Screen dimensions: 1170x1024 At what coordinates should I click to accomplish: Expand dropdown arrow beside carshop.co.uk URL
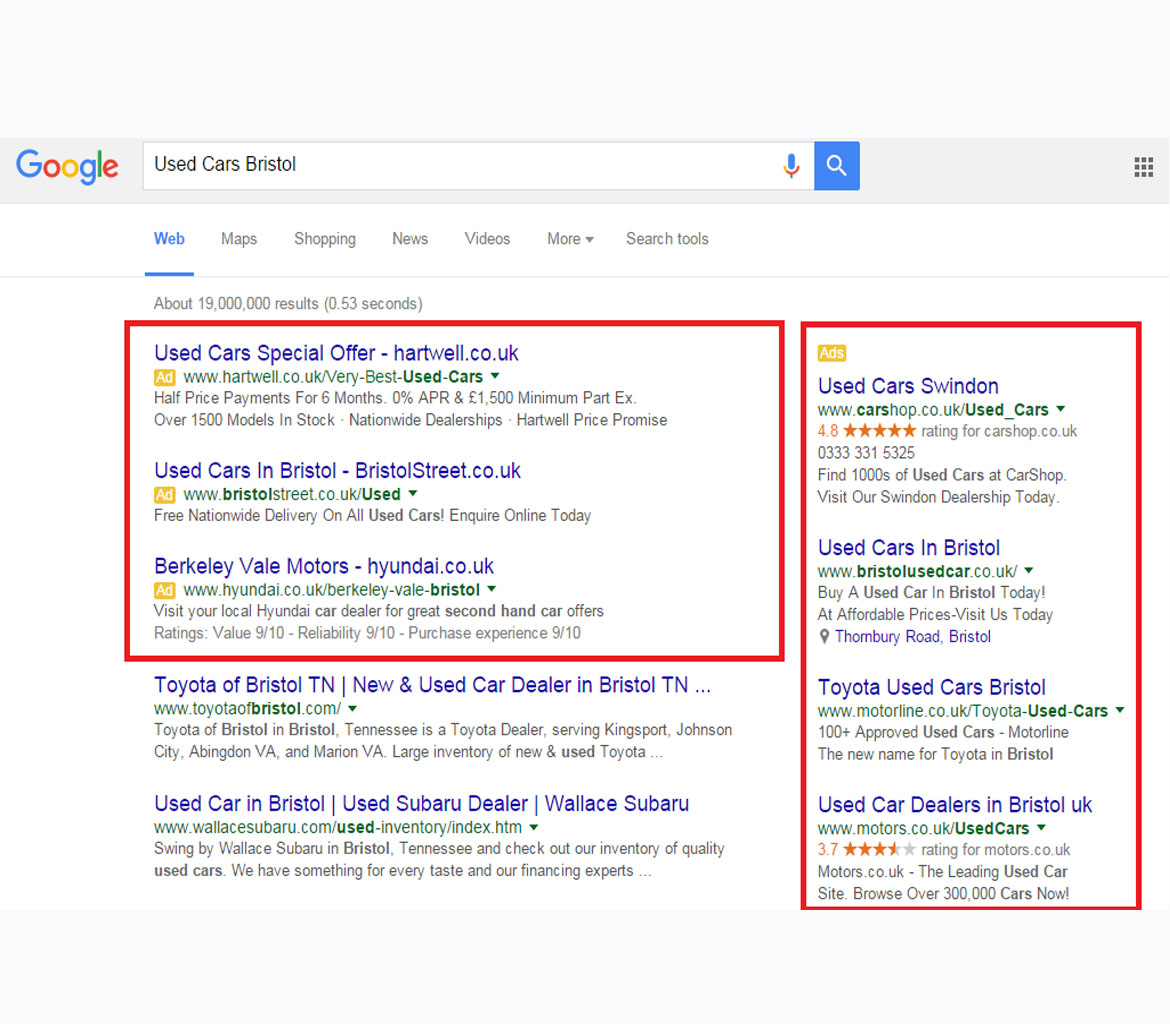1060,409
